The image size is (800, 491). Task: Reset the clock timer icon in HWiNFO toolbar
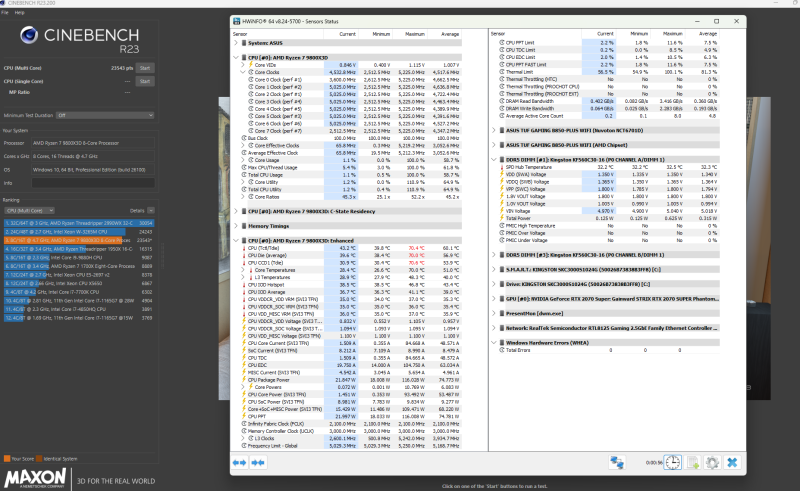pyautogui.click(x=672, y=462)
